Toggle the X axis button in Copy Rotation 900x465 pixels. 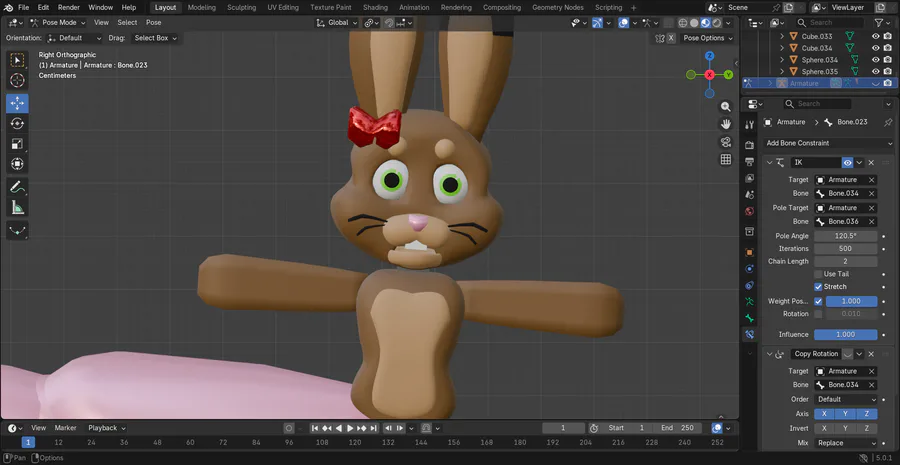pyautogui.click(x=824, y=413)
